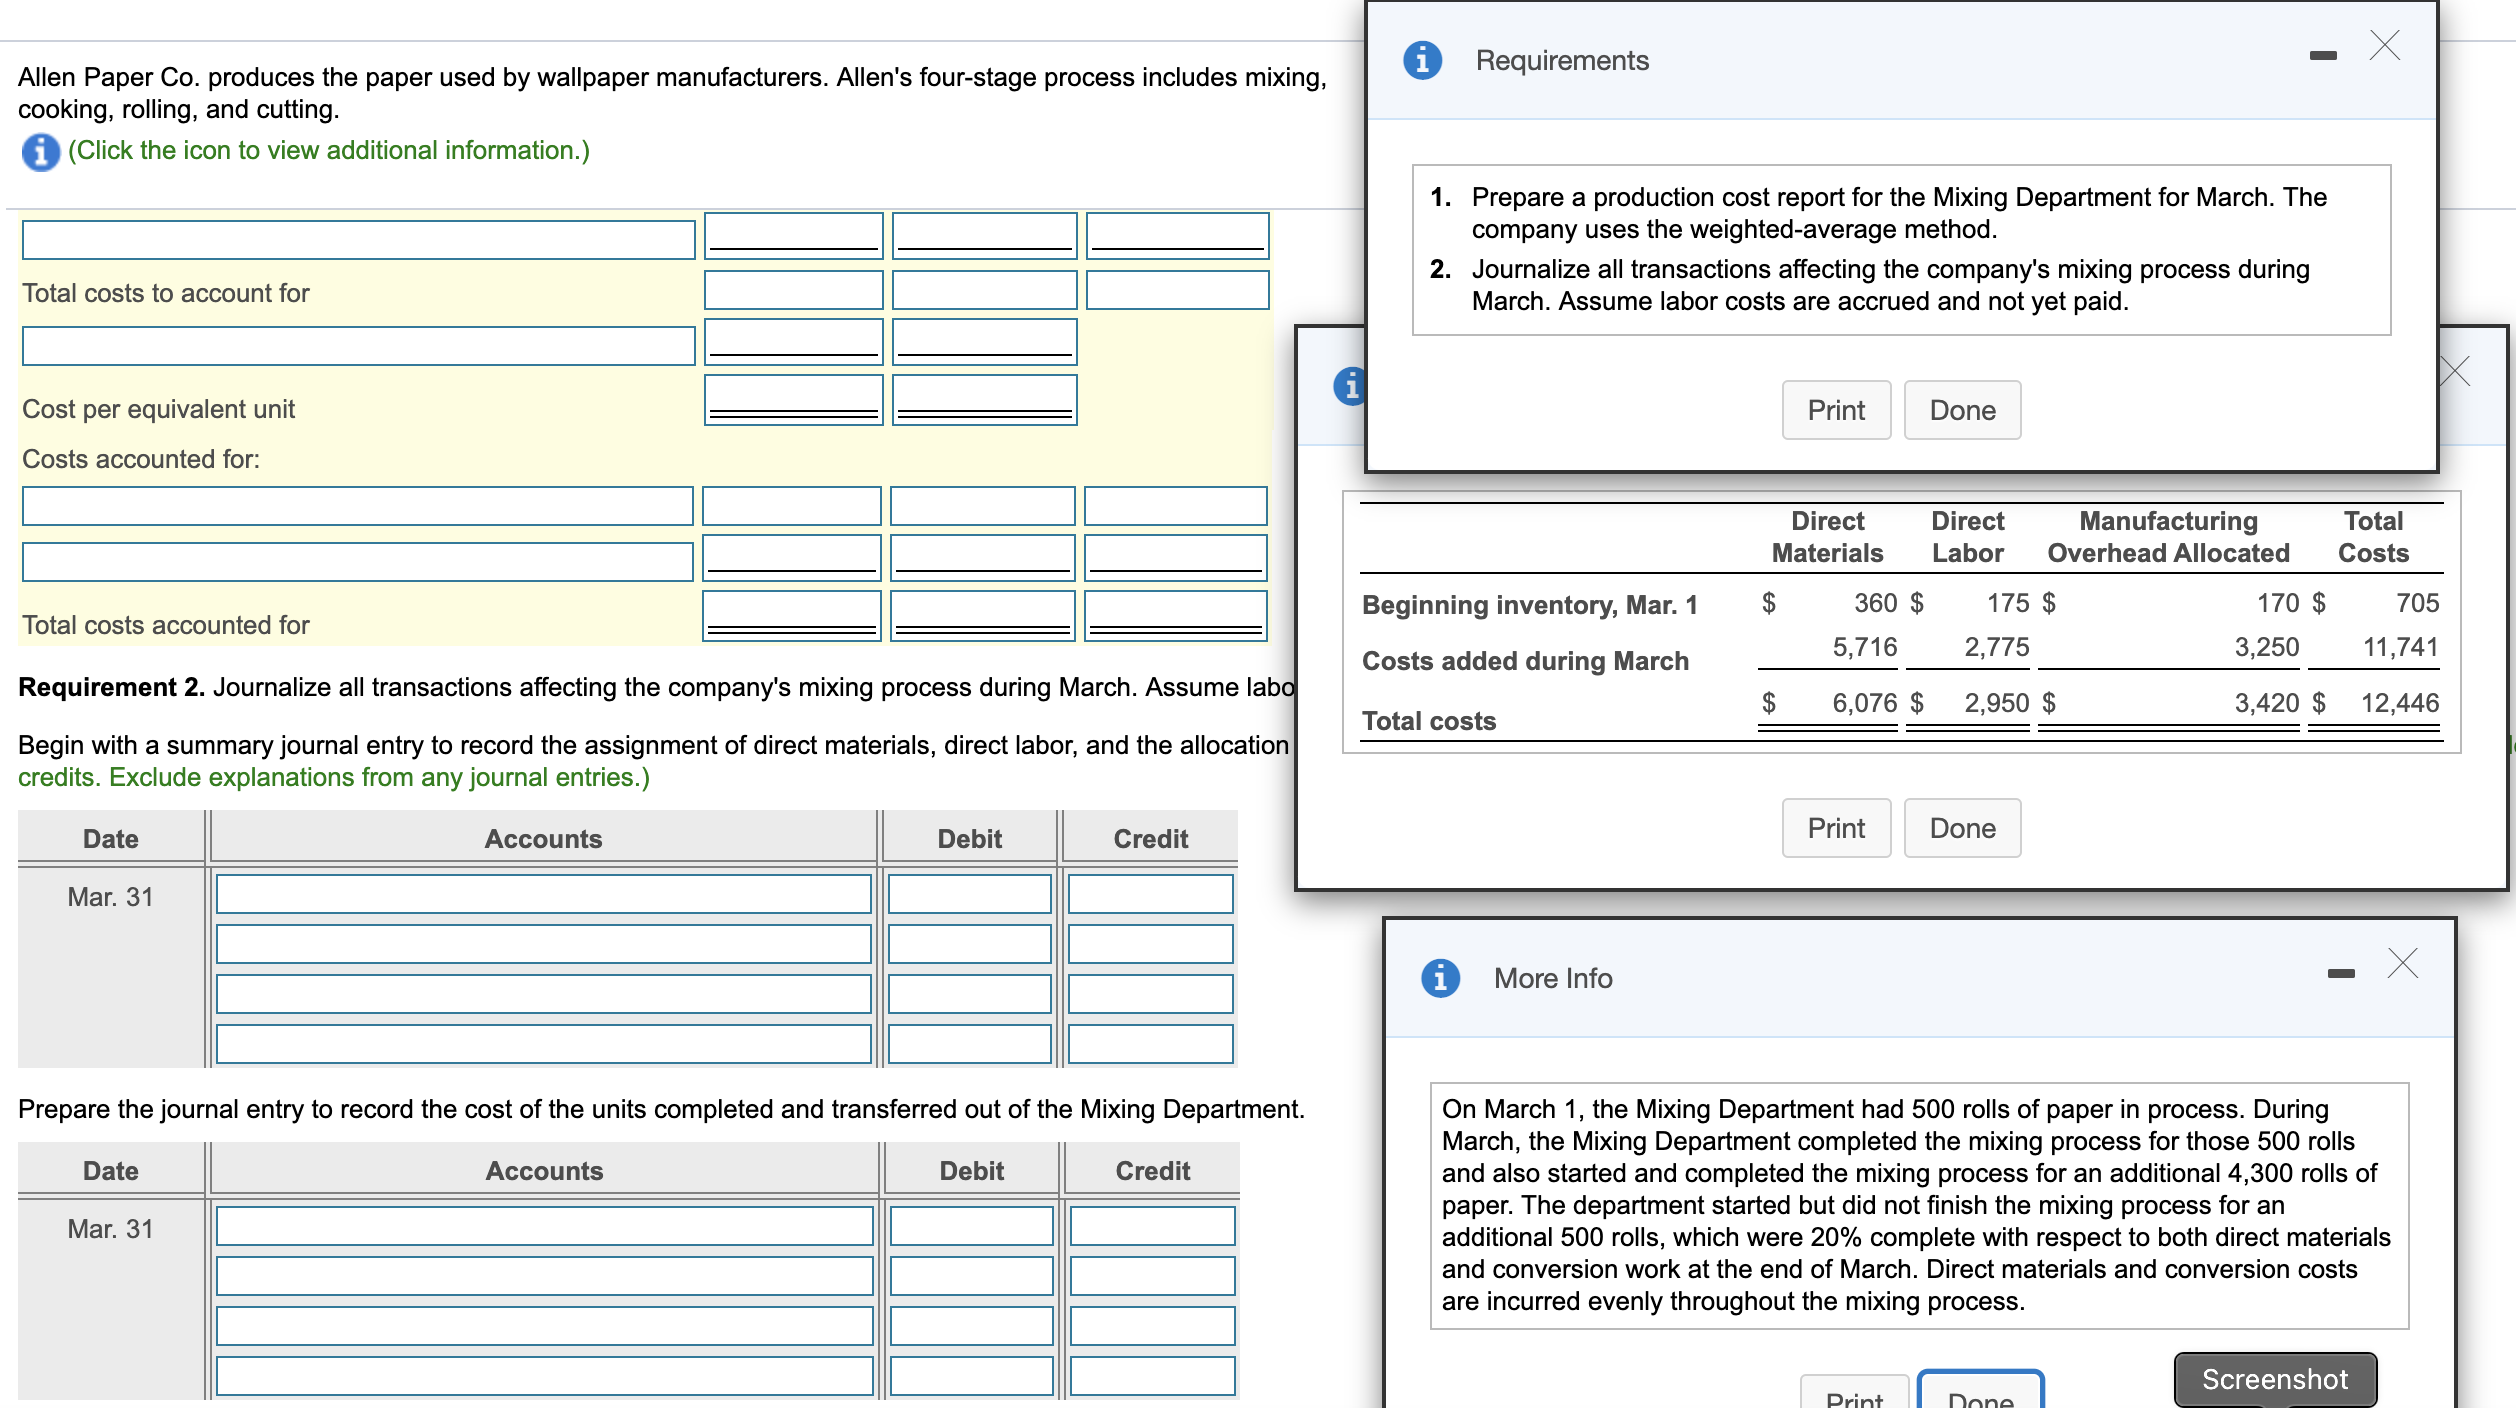Screen dimensions: 2516x1408
Task: Click Done in the Requirements dialog
Action: (1962, 410)
